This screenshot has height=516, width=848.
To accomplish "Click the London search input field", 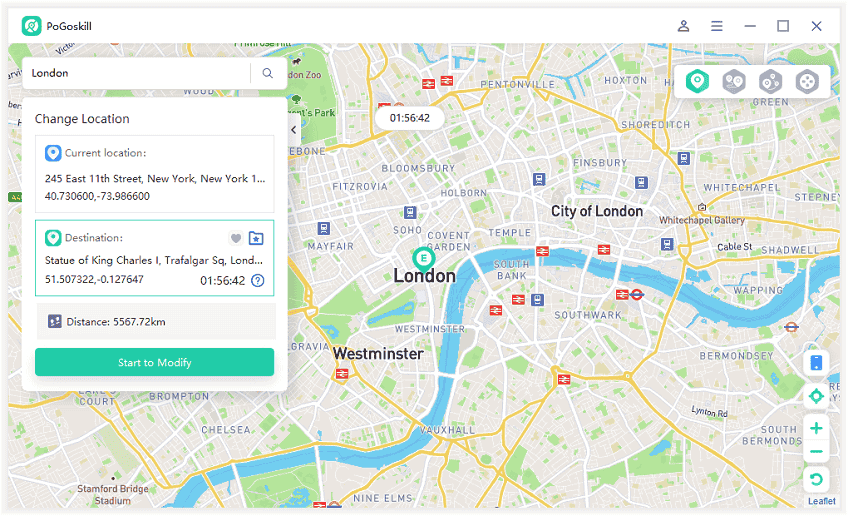I will (x=135, y=73).
